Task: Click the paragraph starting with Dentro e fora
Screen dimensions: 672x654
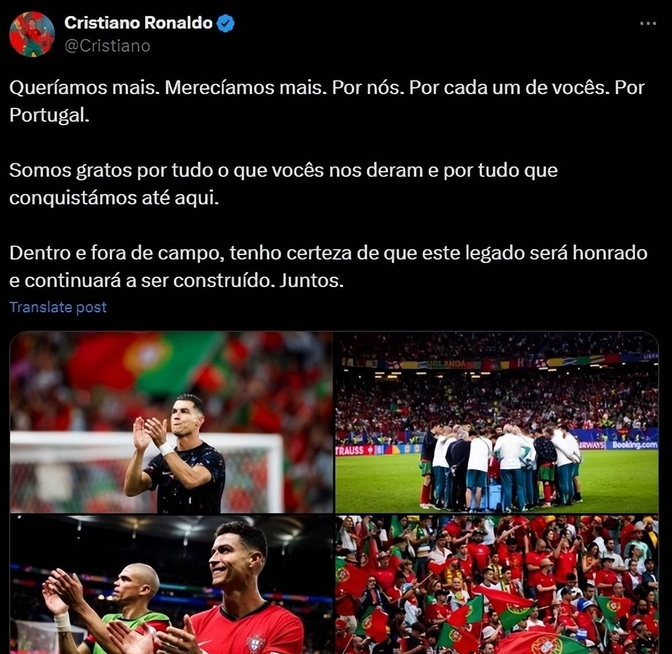Action: [x=328, y=267]
